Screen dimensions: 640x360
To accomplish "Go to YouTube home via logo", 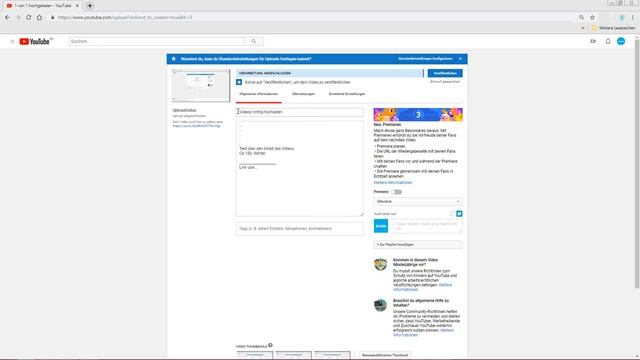I will coord(35,42).
